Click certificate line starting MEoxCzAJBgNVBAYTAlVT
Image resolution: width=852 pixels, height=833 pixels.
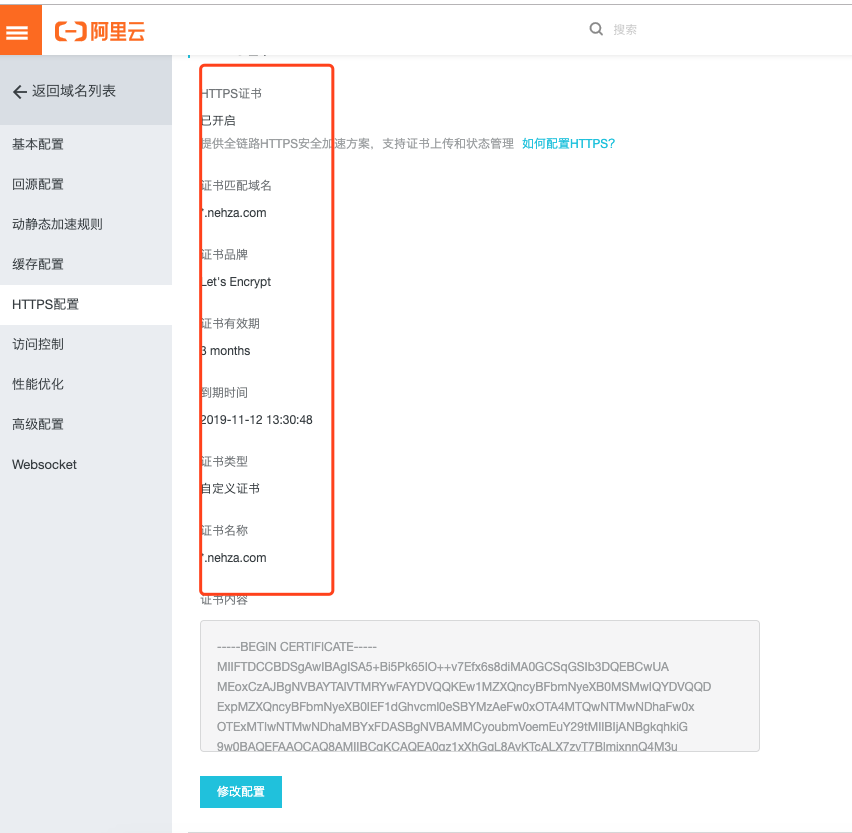click(x=464, y=687)
